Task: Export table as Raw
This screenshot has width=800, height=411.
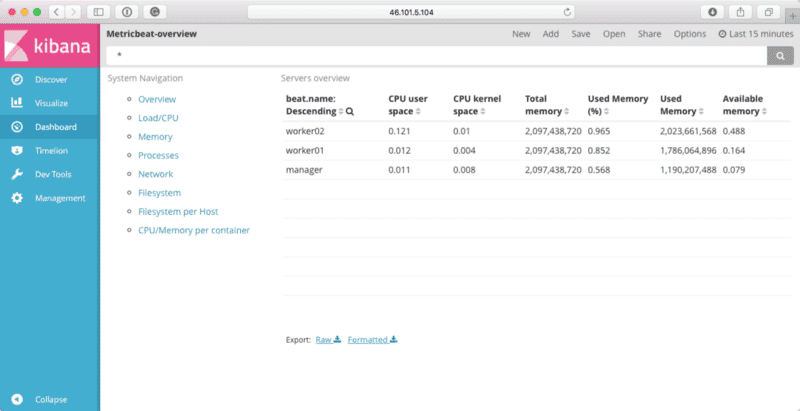Action: (328, 340)
